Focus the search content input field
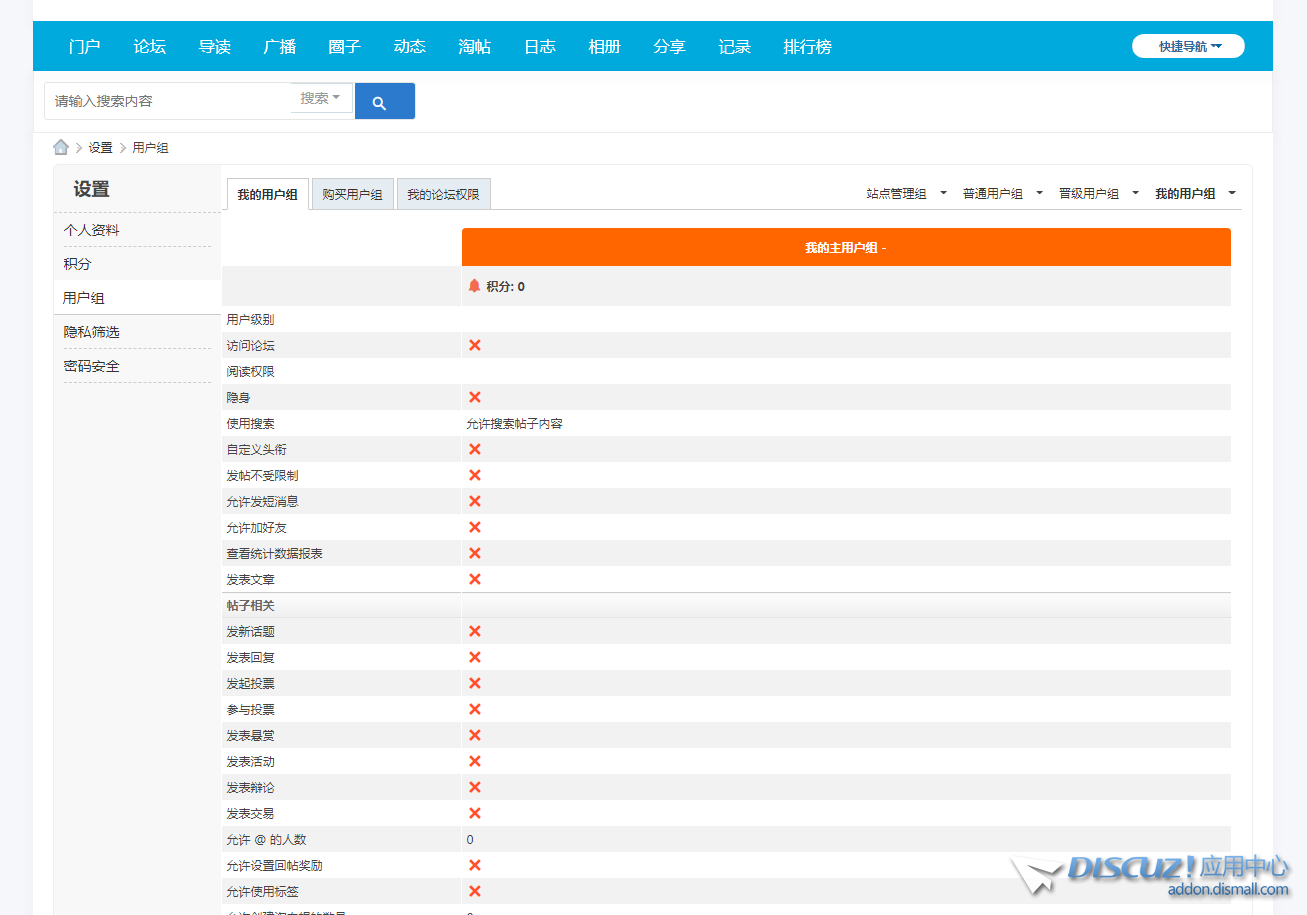 click(168, 101)
